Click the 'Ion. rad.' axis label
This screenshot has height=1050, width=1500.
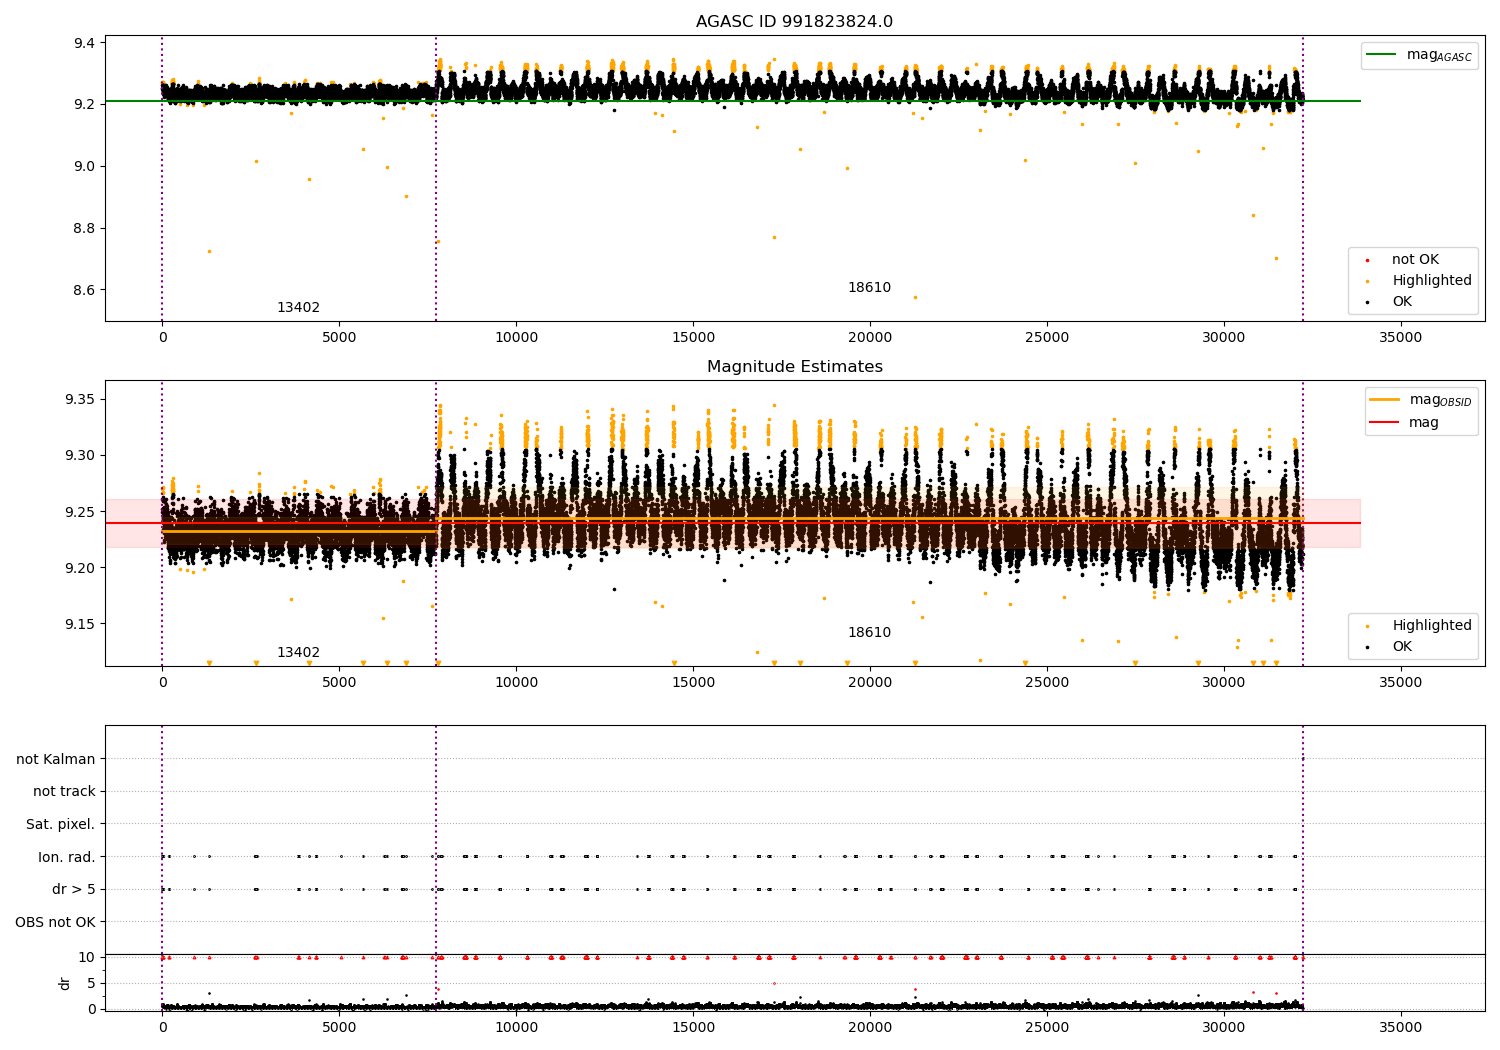pyautogui.click(x=67, y=857)
